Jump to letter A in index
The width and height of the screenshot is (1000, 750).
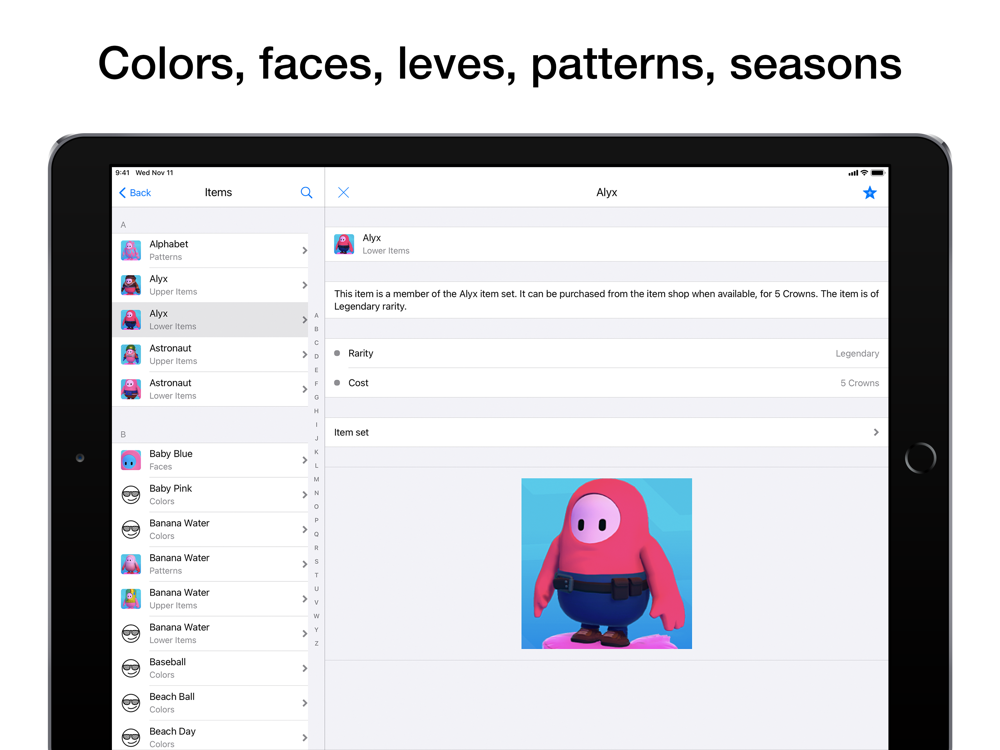pos(316,316)
